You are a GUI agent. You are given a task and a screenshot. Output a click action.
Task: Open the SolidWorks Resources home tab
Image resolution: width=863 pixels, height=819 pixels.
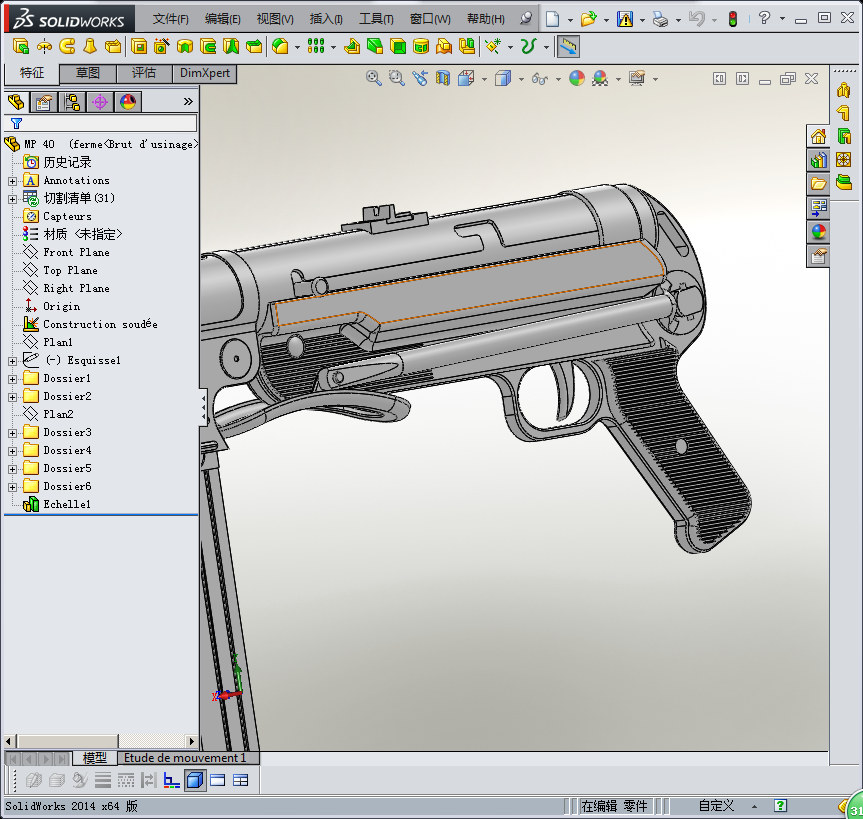coord(818,137)
